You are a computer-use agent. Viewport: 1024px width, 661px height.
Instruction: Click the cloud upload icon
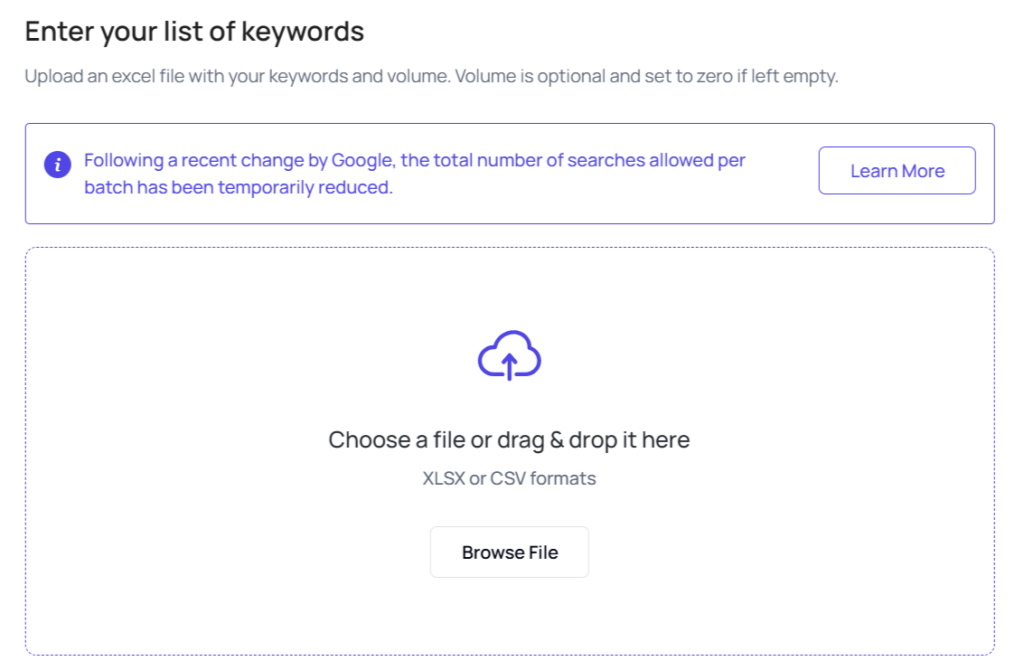[509, 356]
